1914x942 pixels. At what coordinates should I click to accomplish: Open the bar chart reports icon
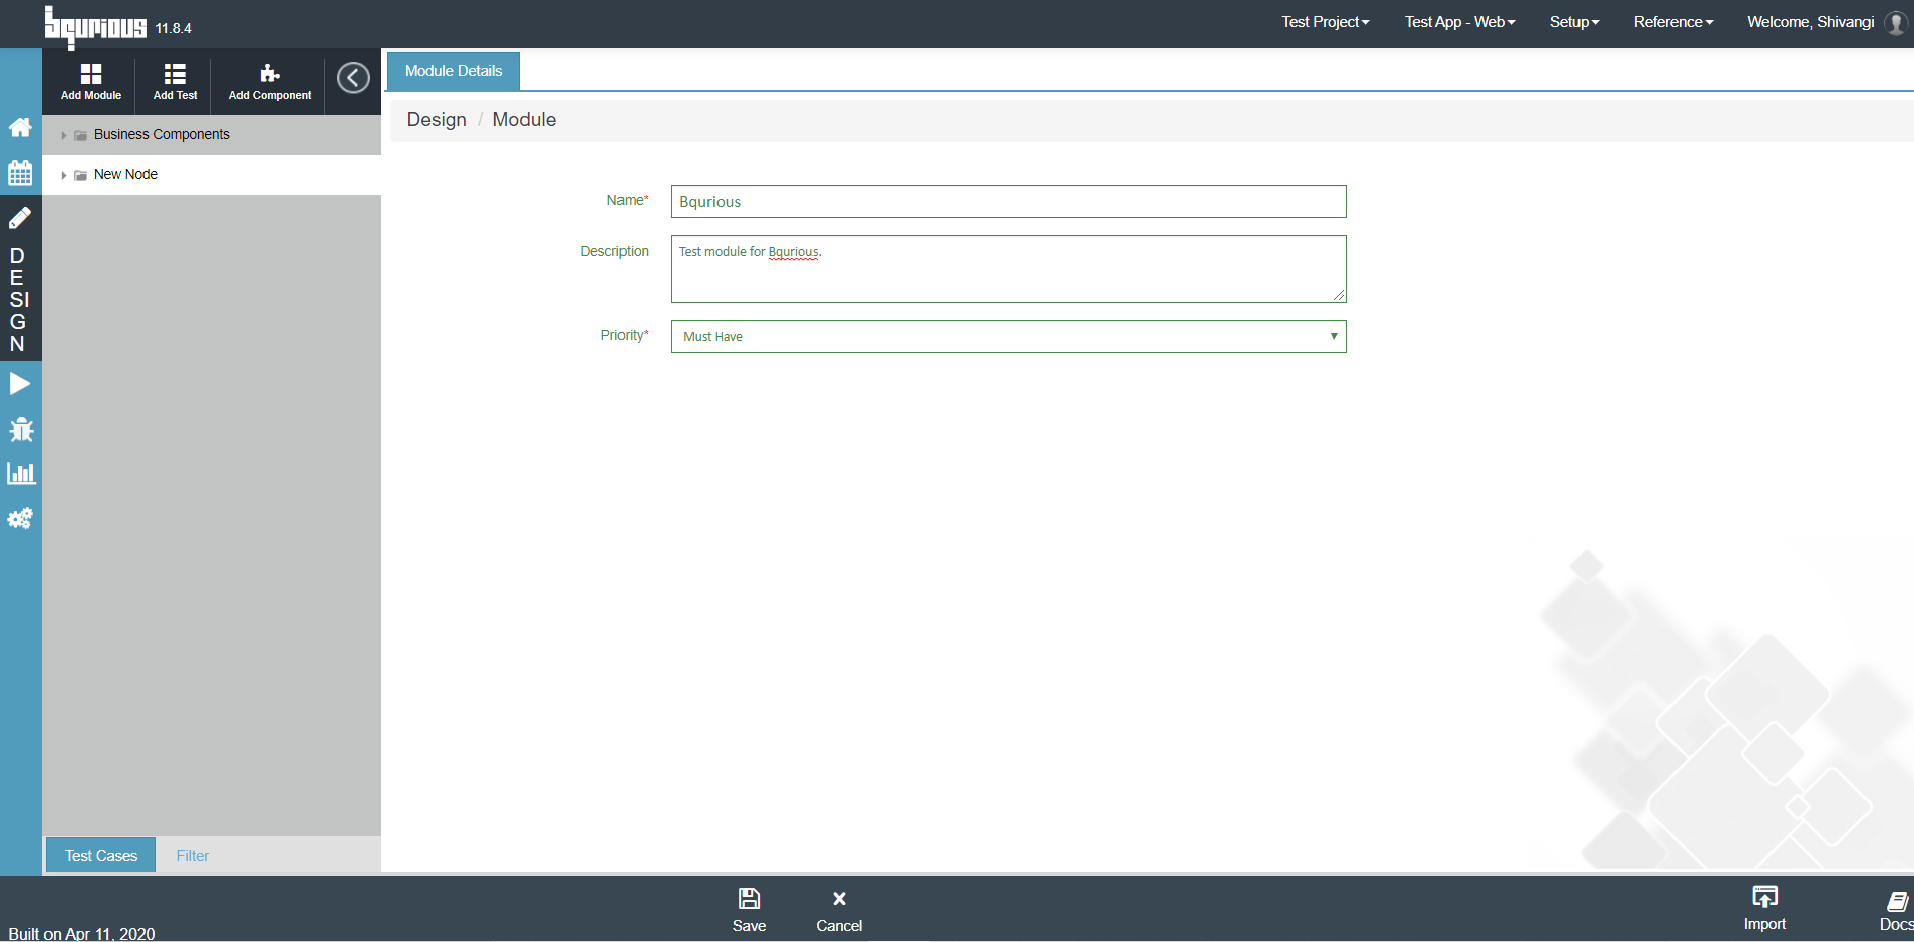coord(21,473)
